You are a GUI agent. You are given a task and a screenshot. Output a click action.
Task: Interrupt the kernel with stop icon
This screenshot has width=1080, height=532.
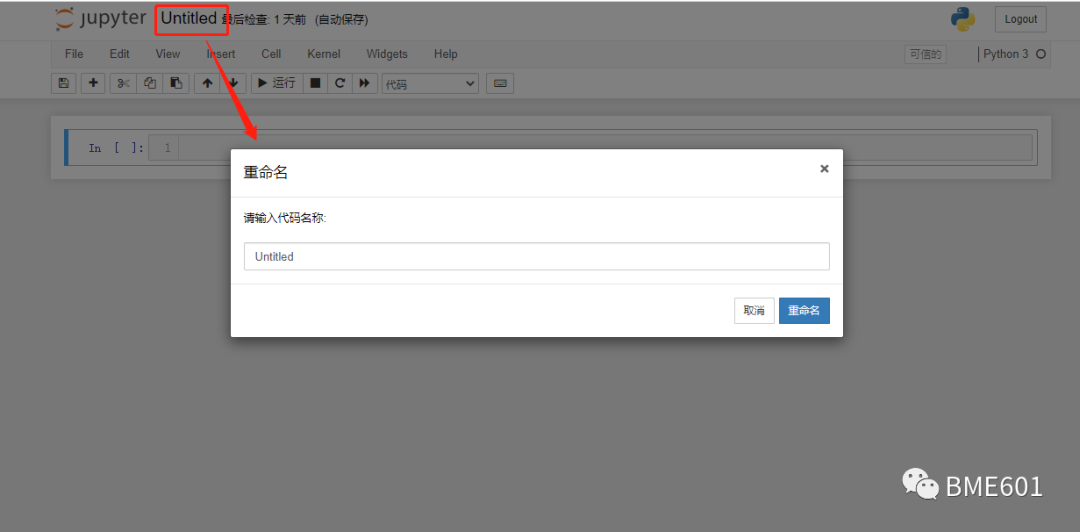pos(315,83)
